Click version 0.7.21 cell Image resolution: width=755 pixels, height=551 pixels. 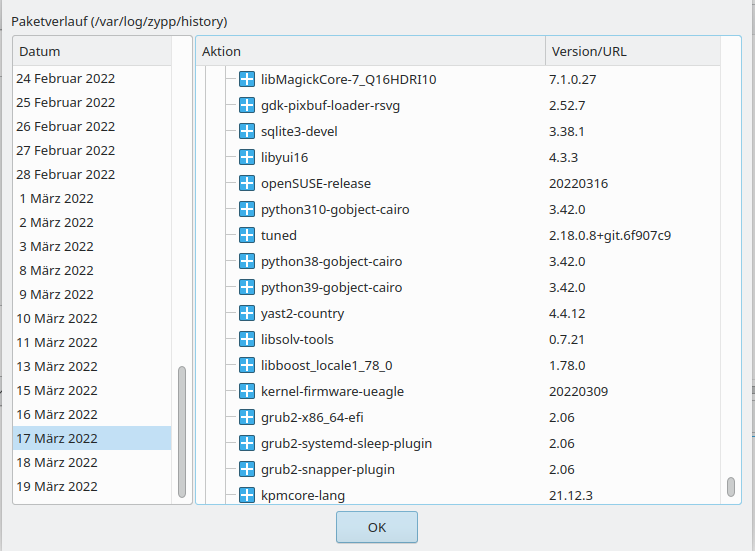coord(567,340)
